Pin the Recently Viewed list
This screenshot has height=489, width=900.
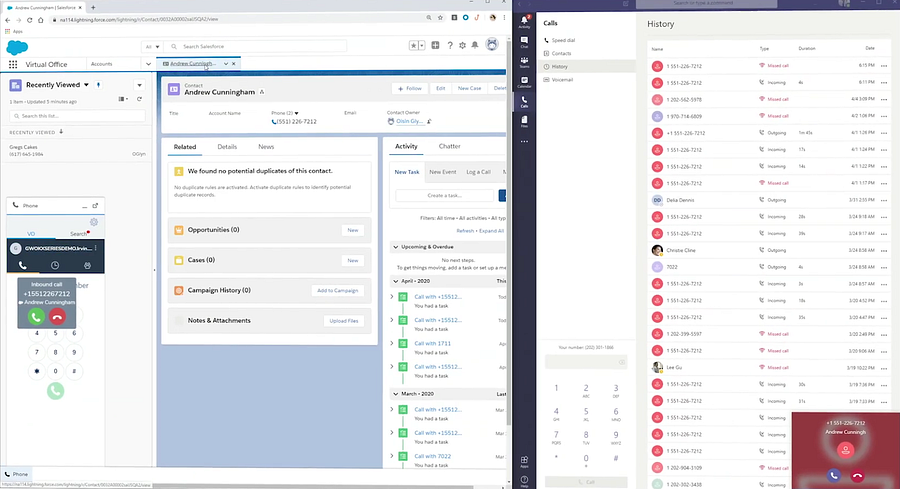pyautogui.click(x=98, y=85)
